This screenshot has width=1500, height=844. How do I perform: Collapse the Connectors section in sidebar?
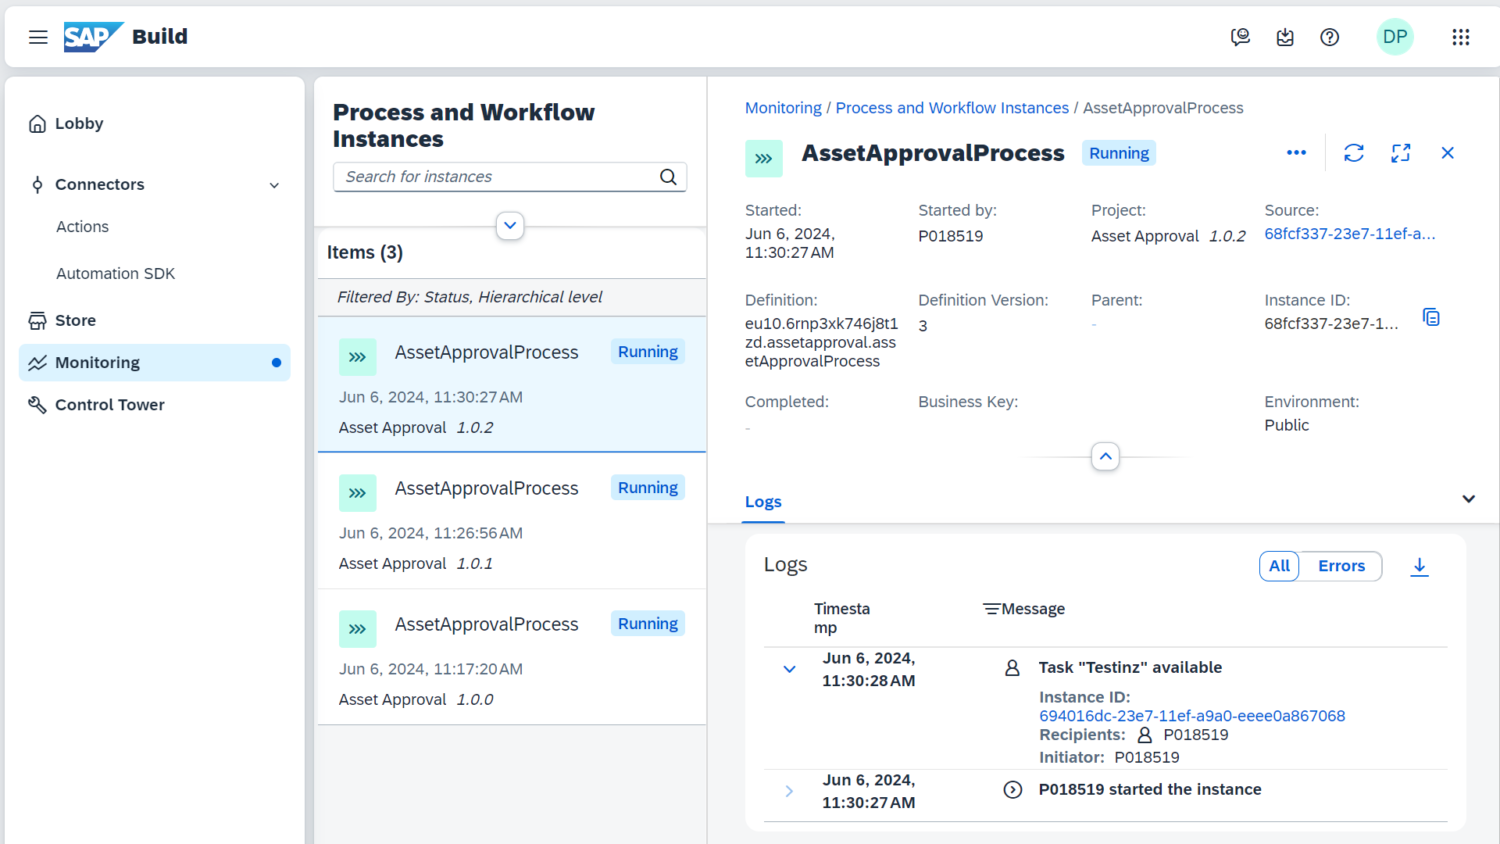274,185
